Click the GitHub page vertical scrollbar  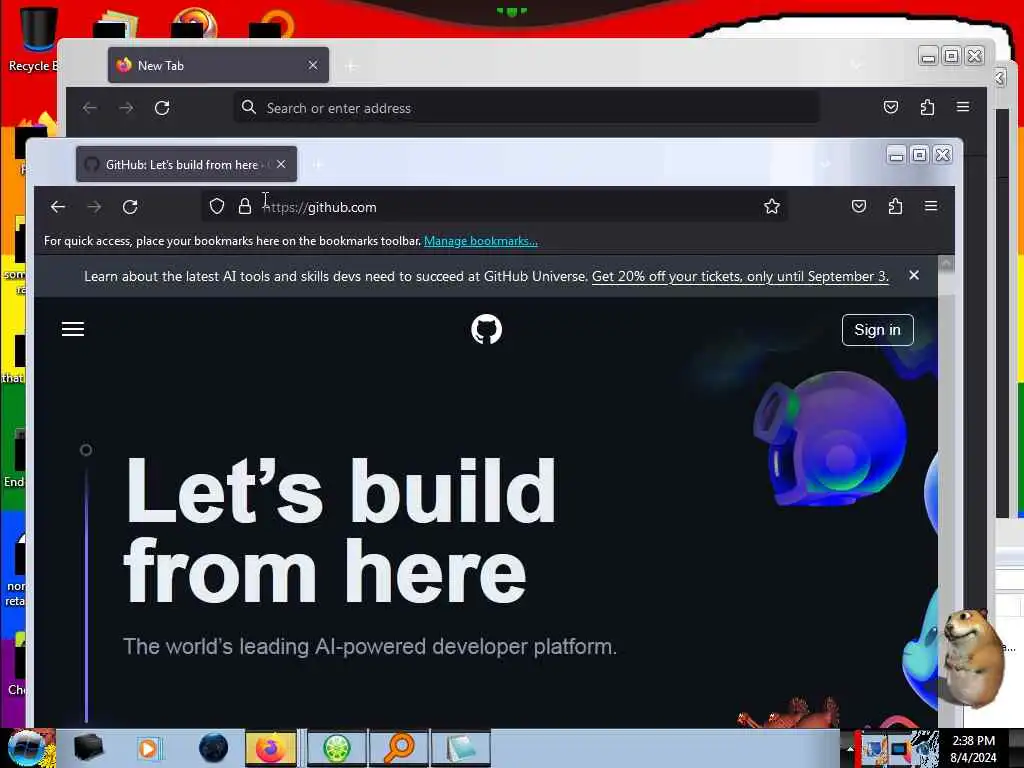[x=946, y=490]
